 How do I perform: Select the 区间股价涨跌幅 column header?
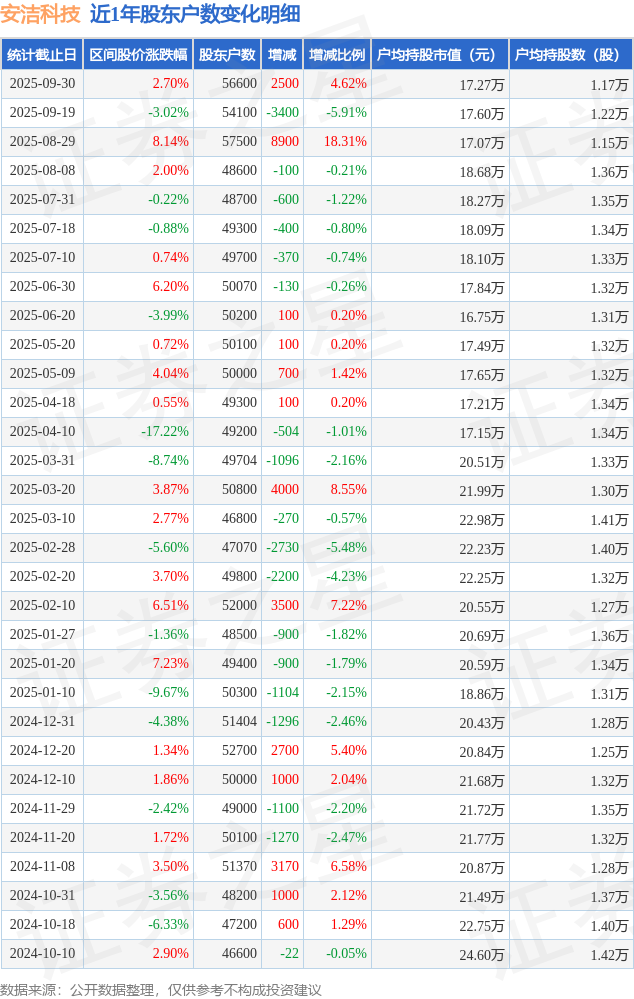click(138, 55)
